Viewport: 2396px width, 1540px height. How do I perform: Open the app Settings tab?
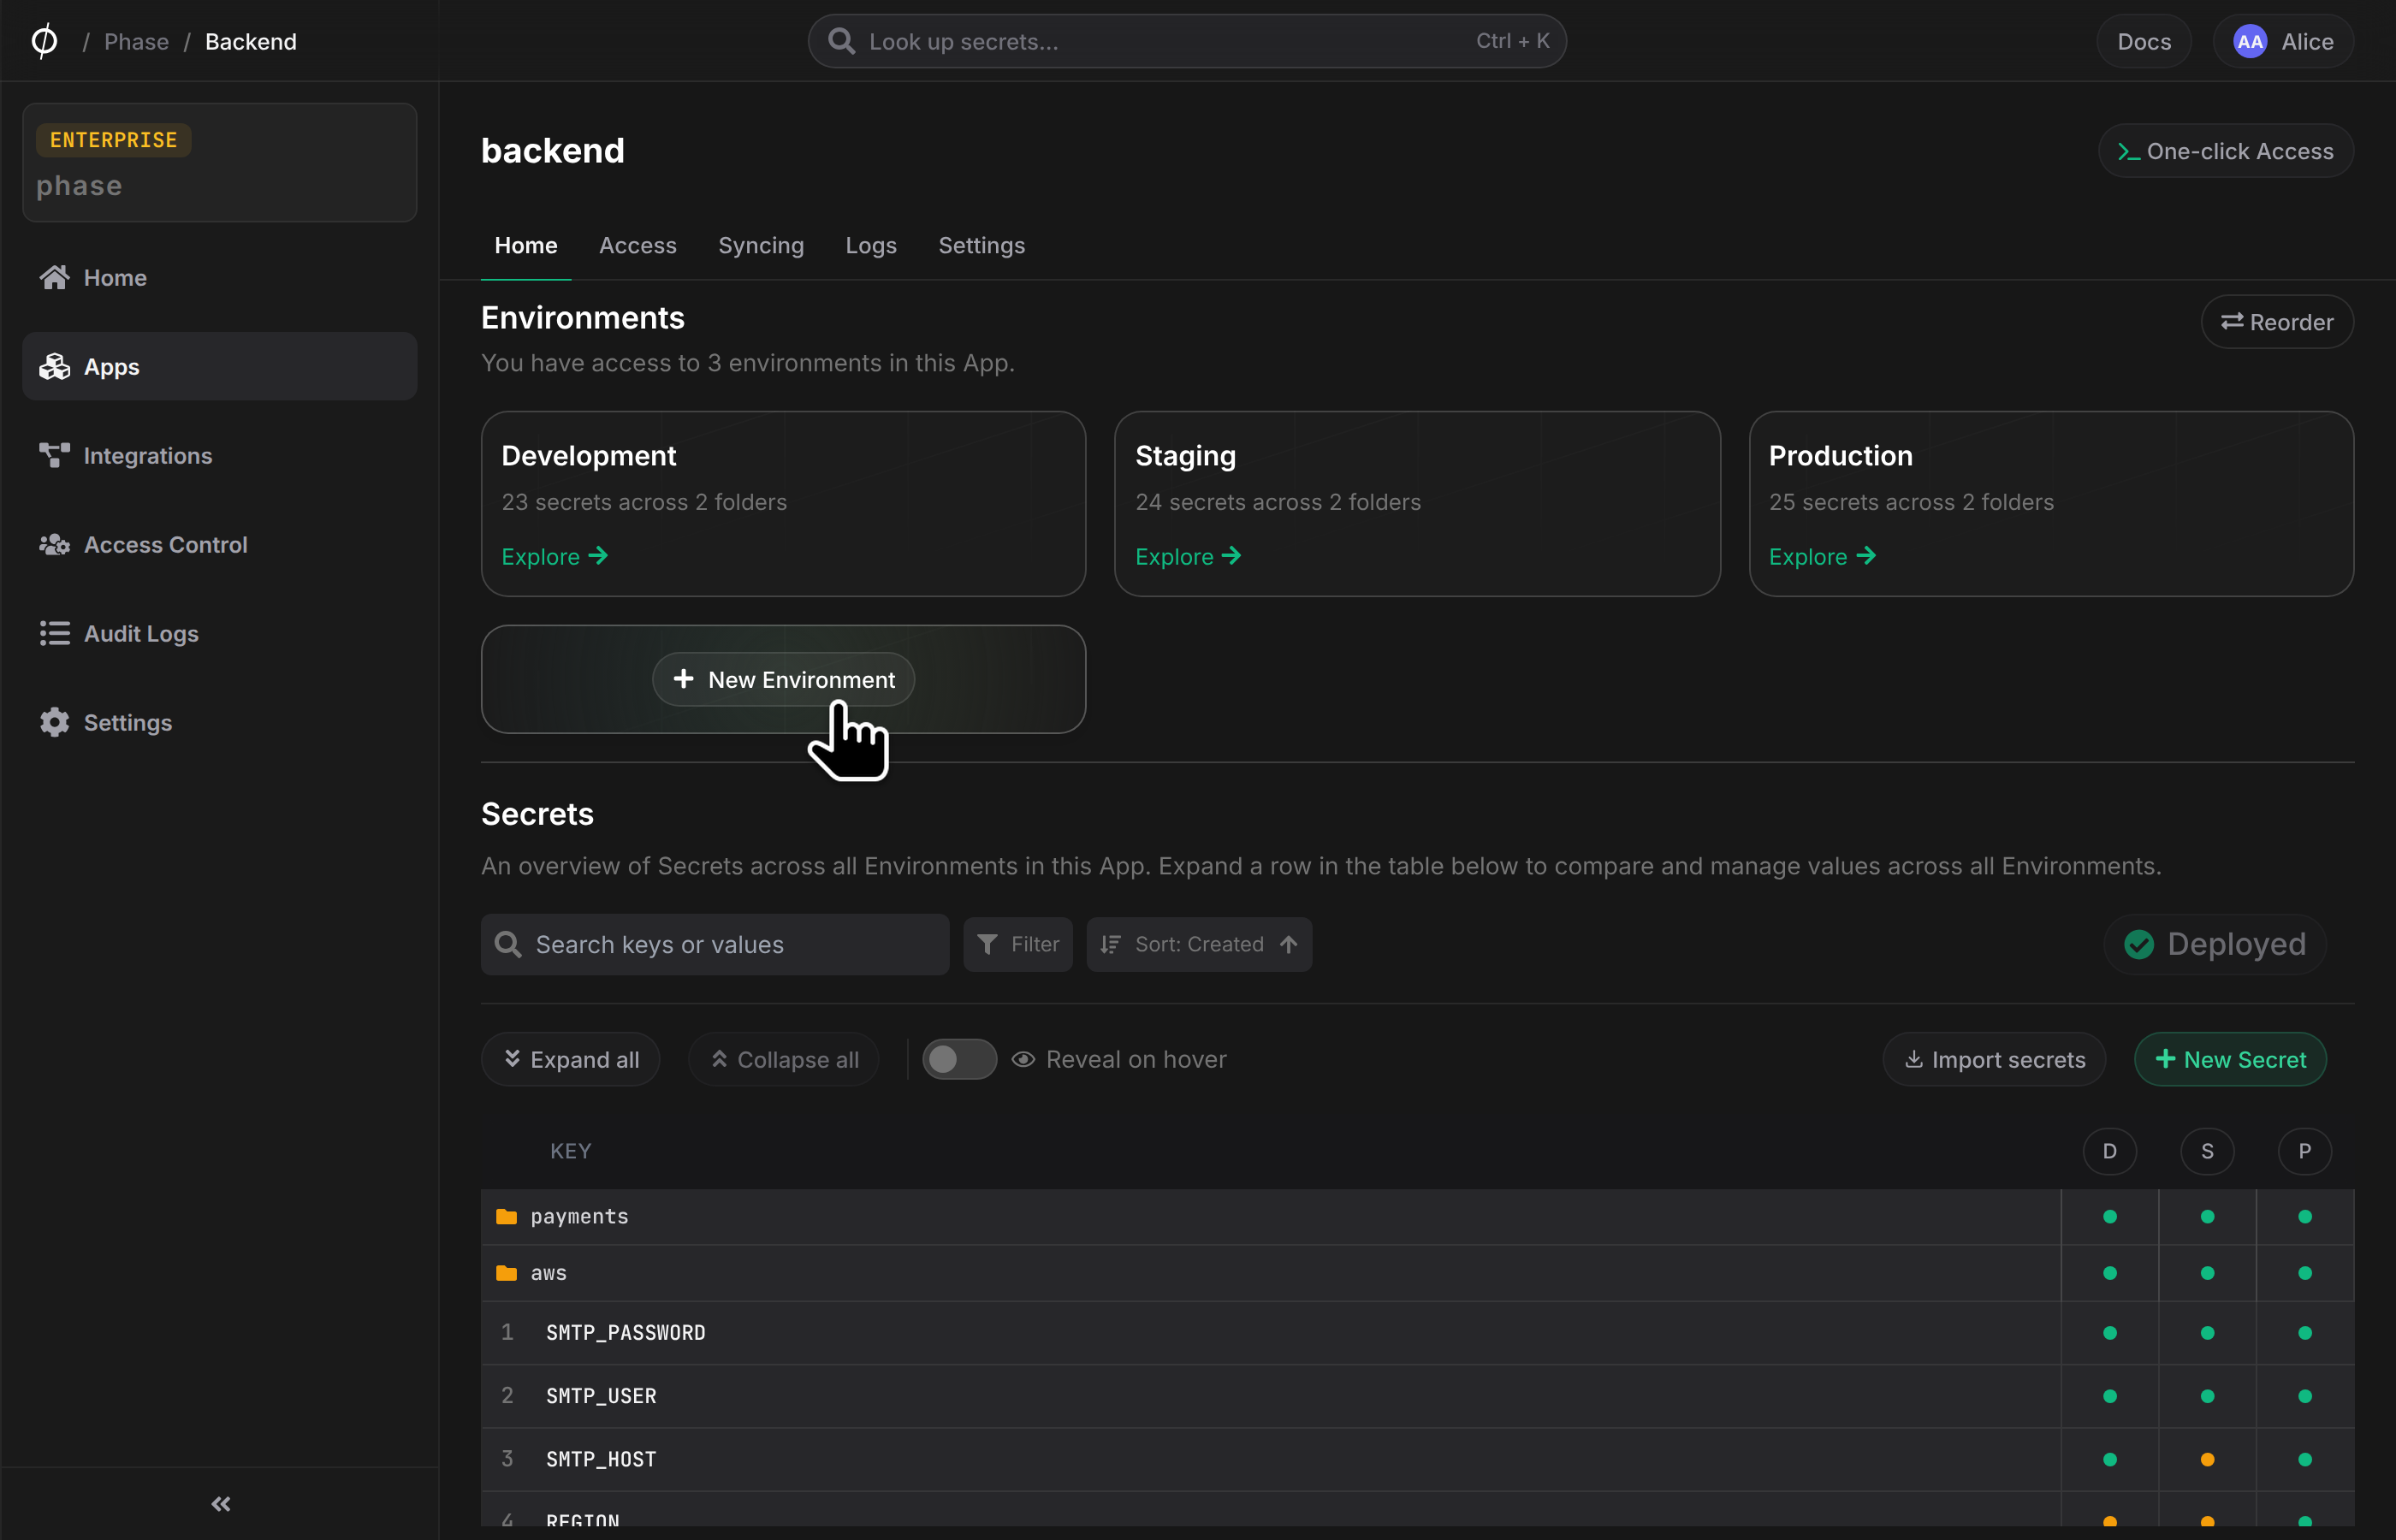coord(981,245)
